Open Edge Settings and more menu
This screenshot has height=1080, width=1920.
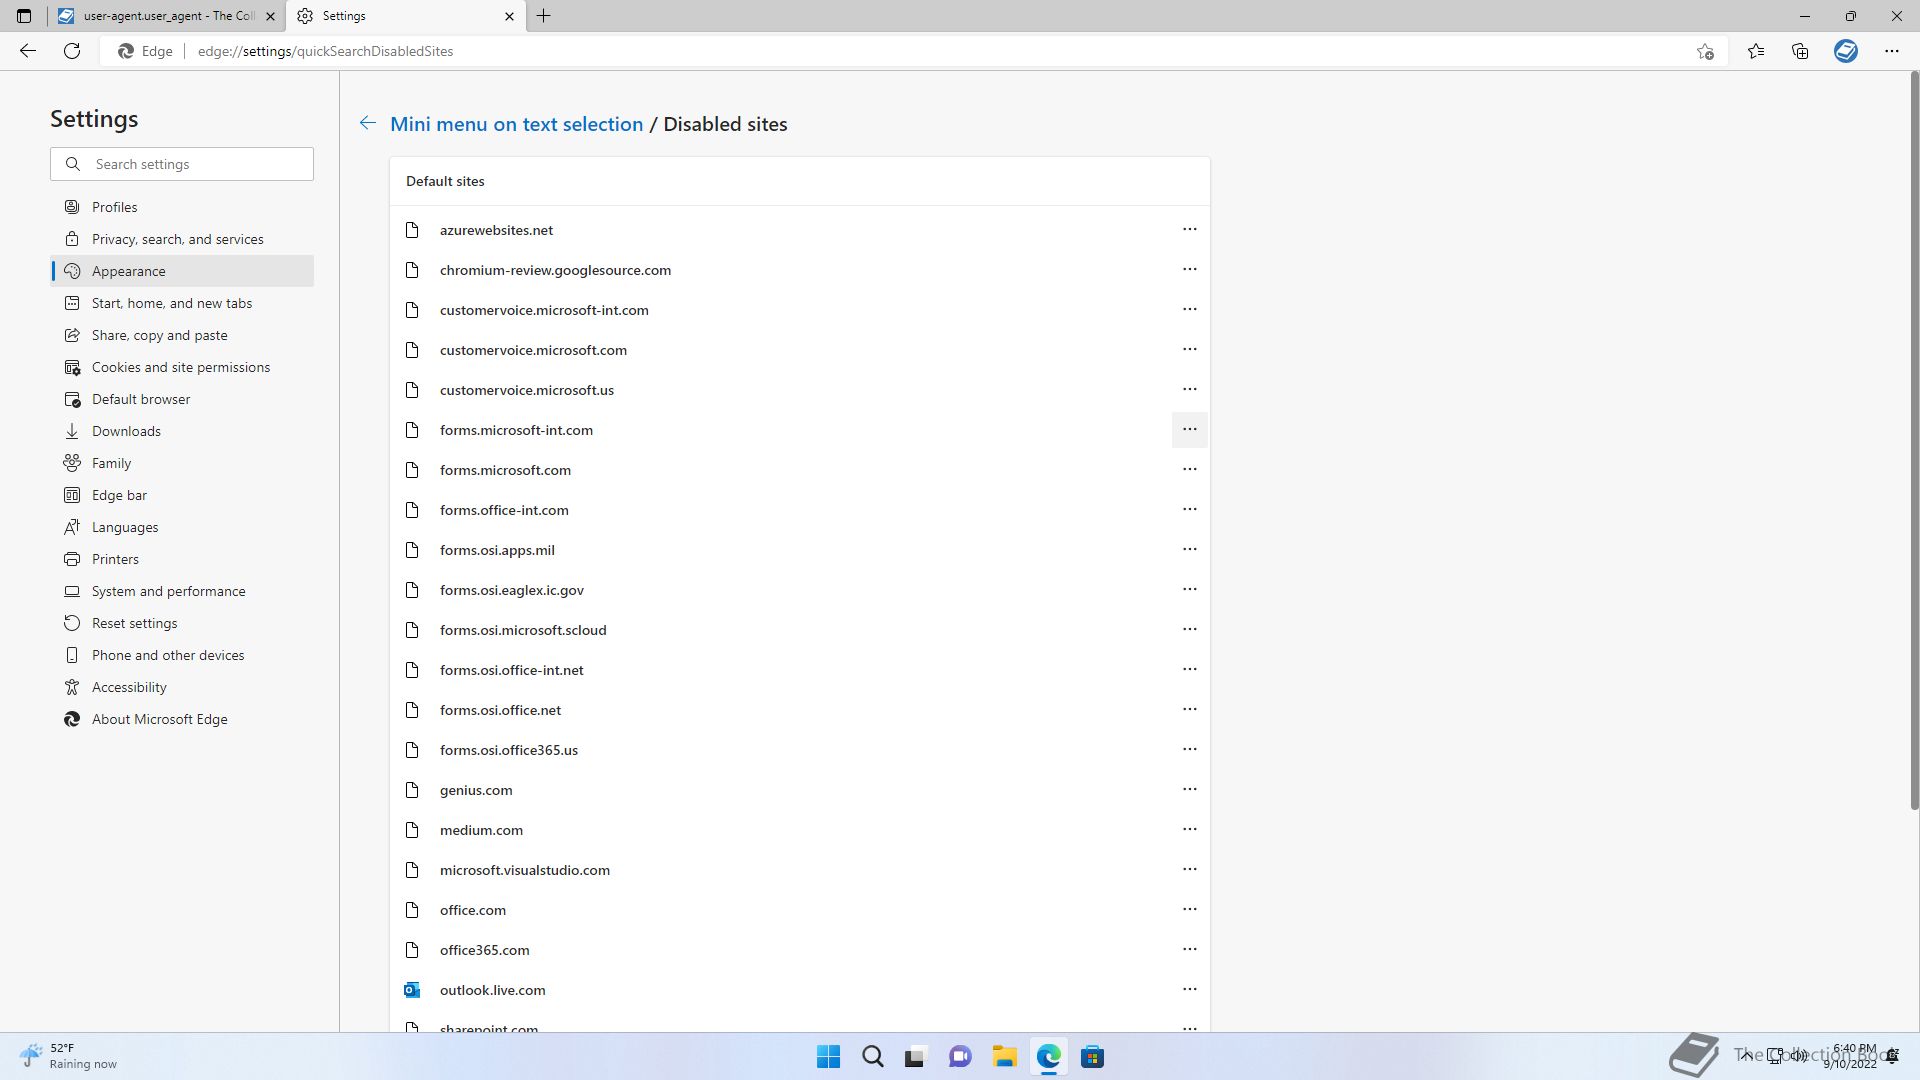pos(1892,51)
